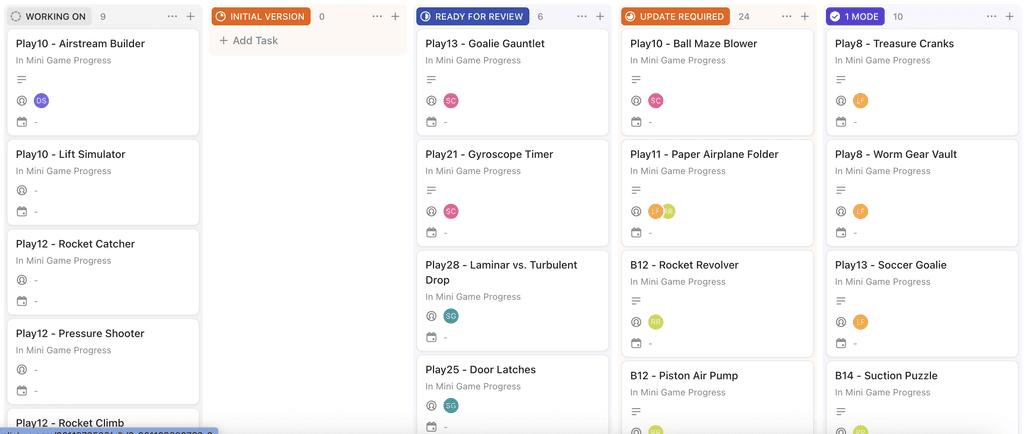Open the READY FOR REVIEW column options menu

[583, 16]
